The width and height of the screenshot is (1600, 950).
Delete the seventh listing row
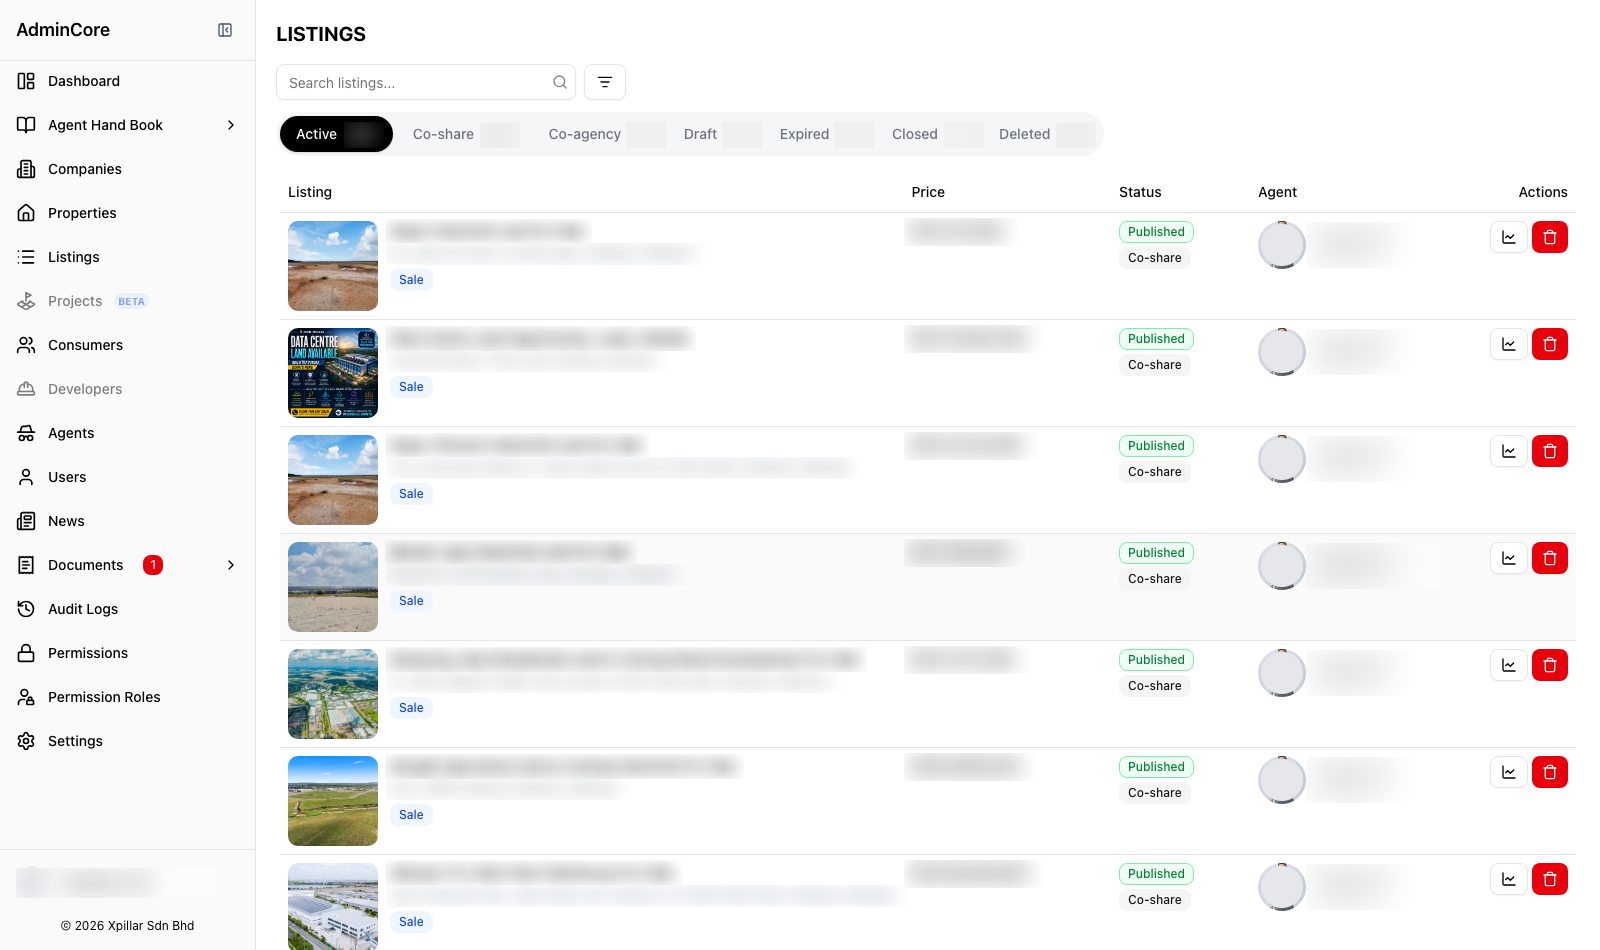(1550, 879)
